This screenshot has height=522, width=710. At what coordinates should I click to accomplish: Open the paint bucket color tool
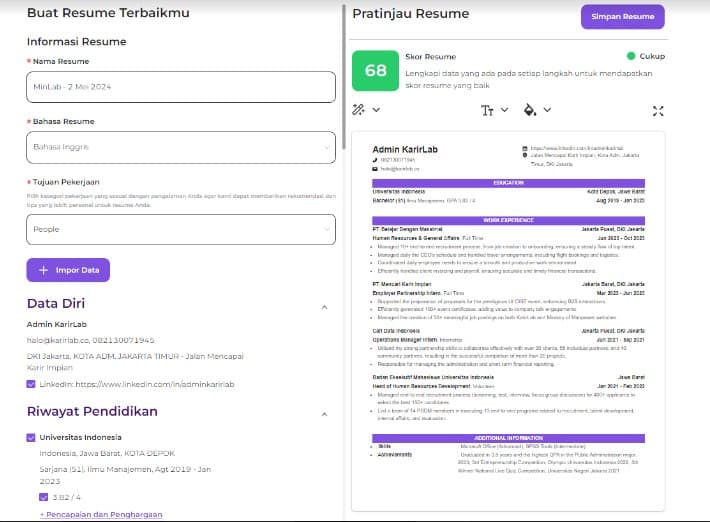pos(529,110)
